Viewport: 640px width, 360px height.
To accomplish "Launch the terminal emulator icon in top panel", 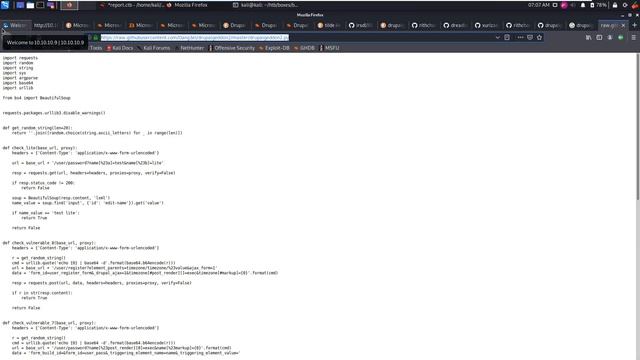I will 40,5.
